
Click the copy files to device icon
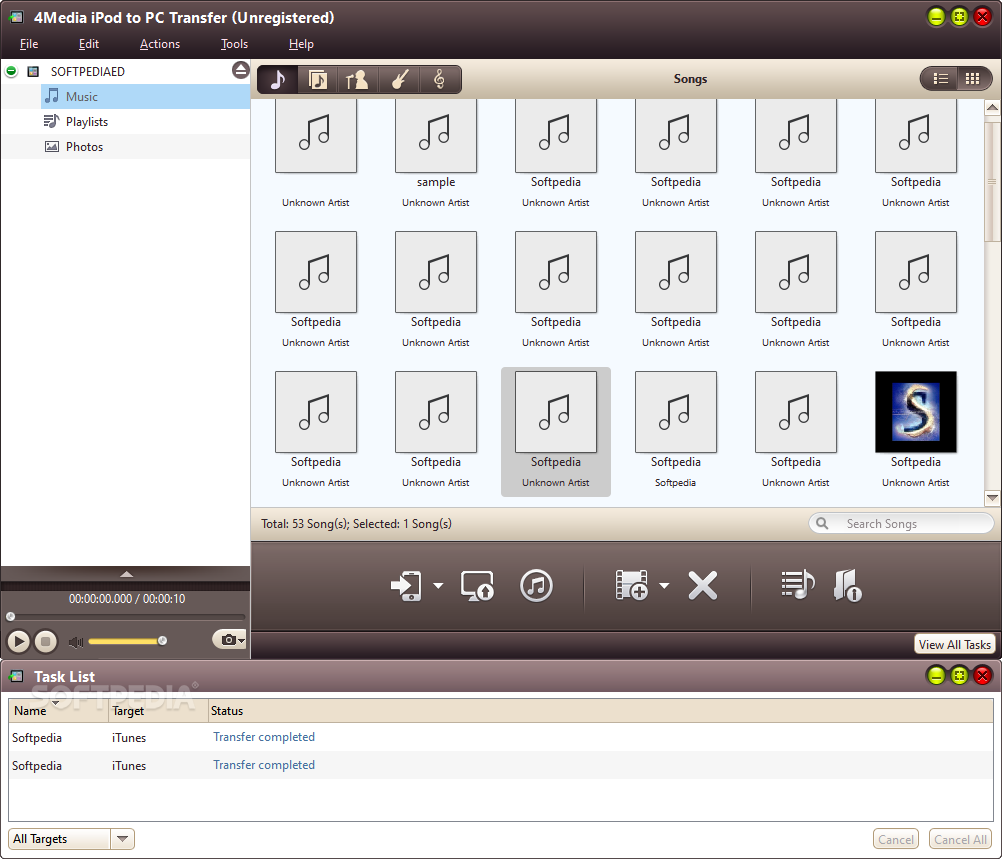pyautogui.click(x=406, y=585)
